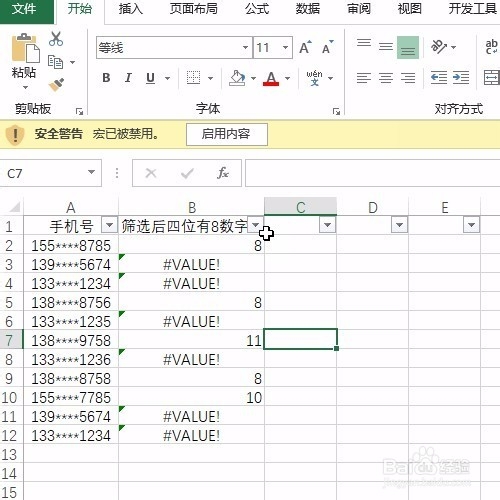Select row 7 header
Image resolution: width=500 pixels, height=500 pixels.
[11, 340]
